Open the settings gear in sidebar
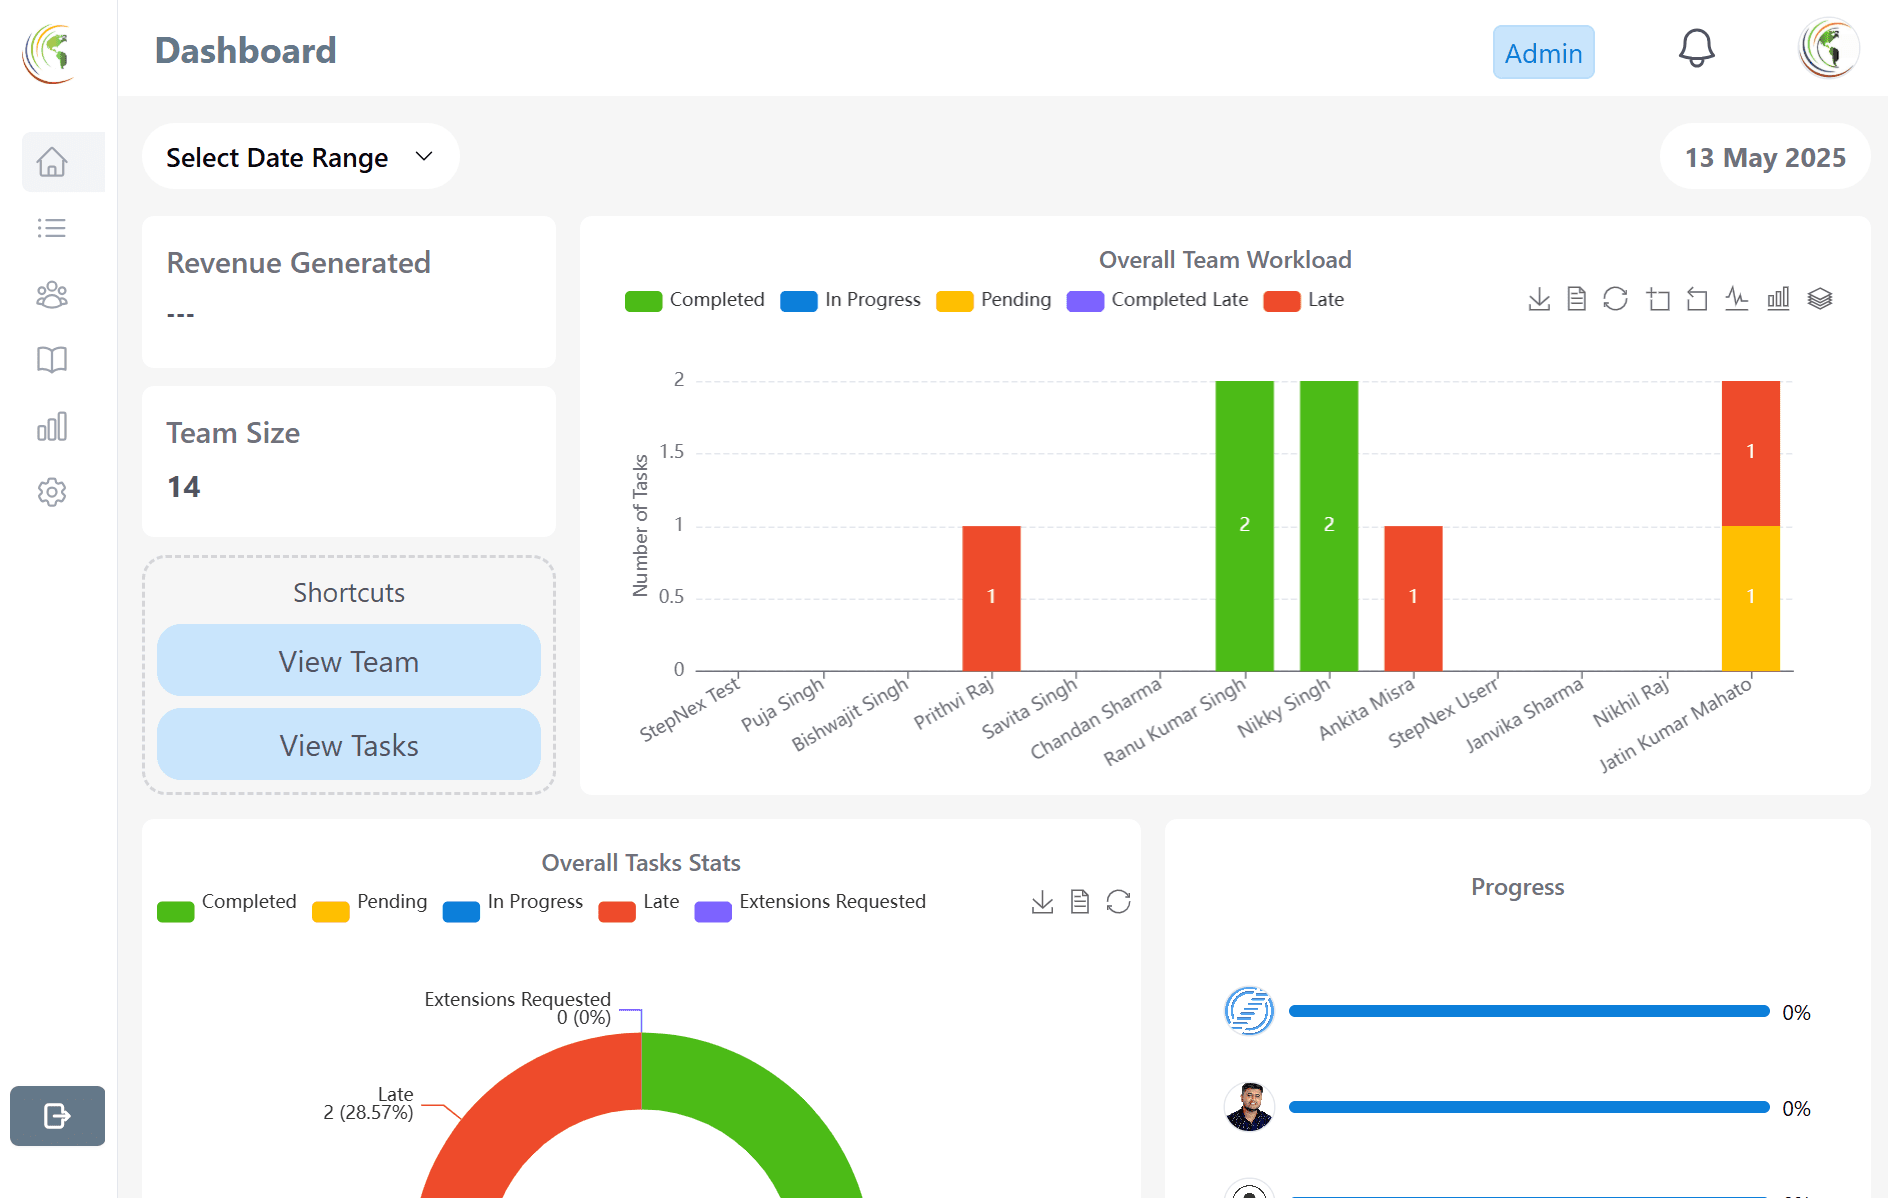Viewport: 1888px width, 1198px height. tap(52, 492)
